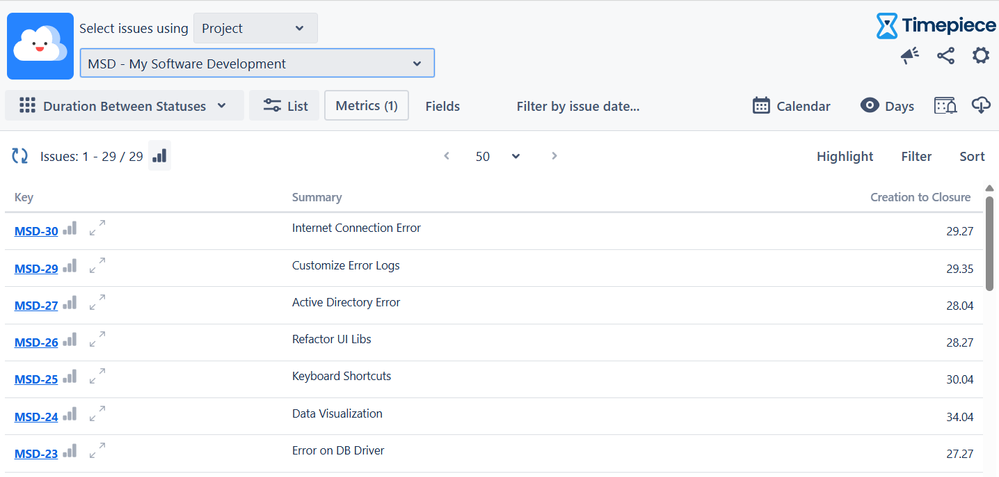Viewport: 999px width, 477px height.
Task: Go to previous page arrow
Action: point(447,155)
